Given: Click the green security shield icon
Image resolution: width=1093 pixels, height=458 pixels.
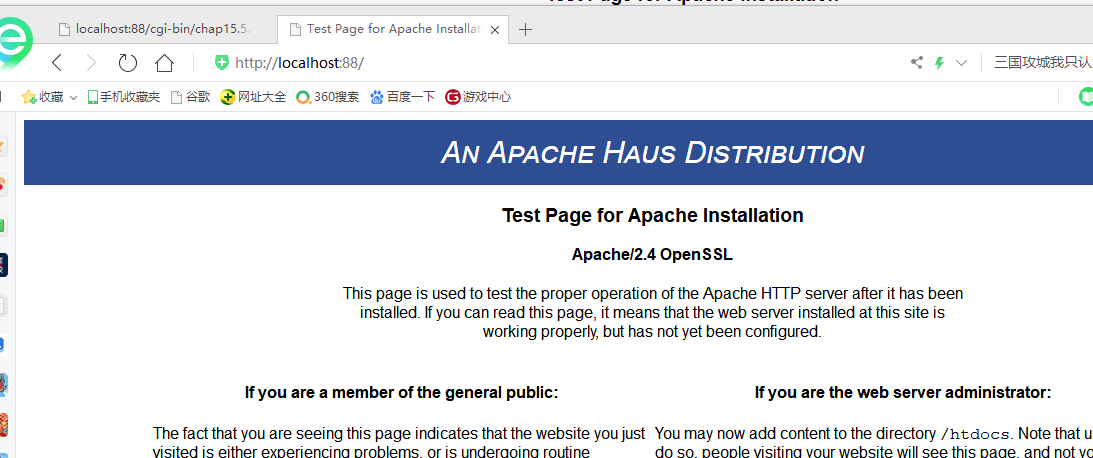Looking at the screenshot, I should [x=222, y=62].
